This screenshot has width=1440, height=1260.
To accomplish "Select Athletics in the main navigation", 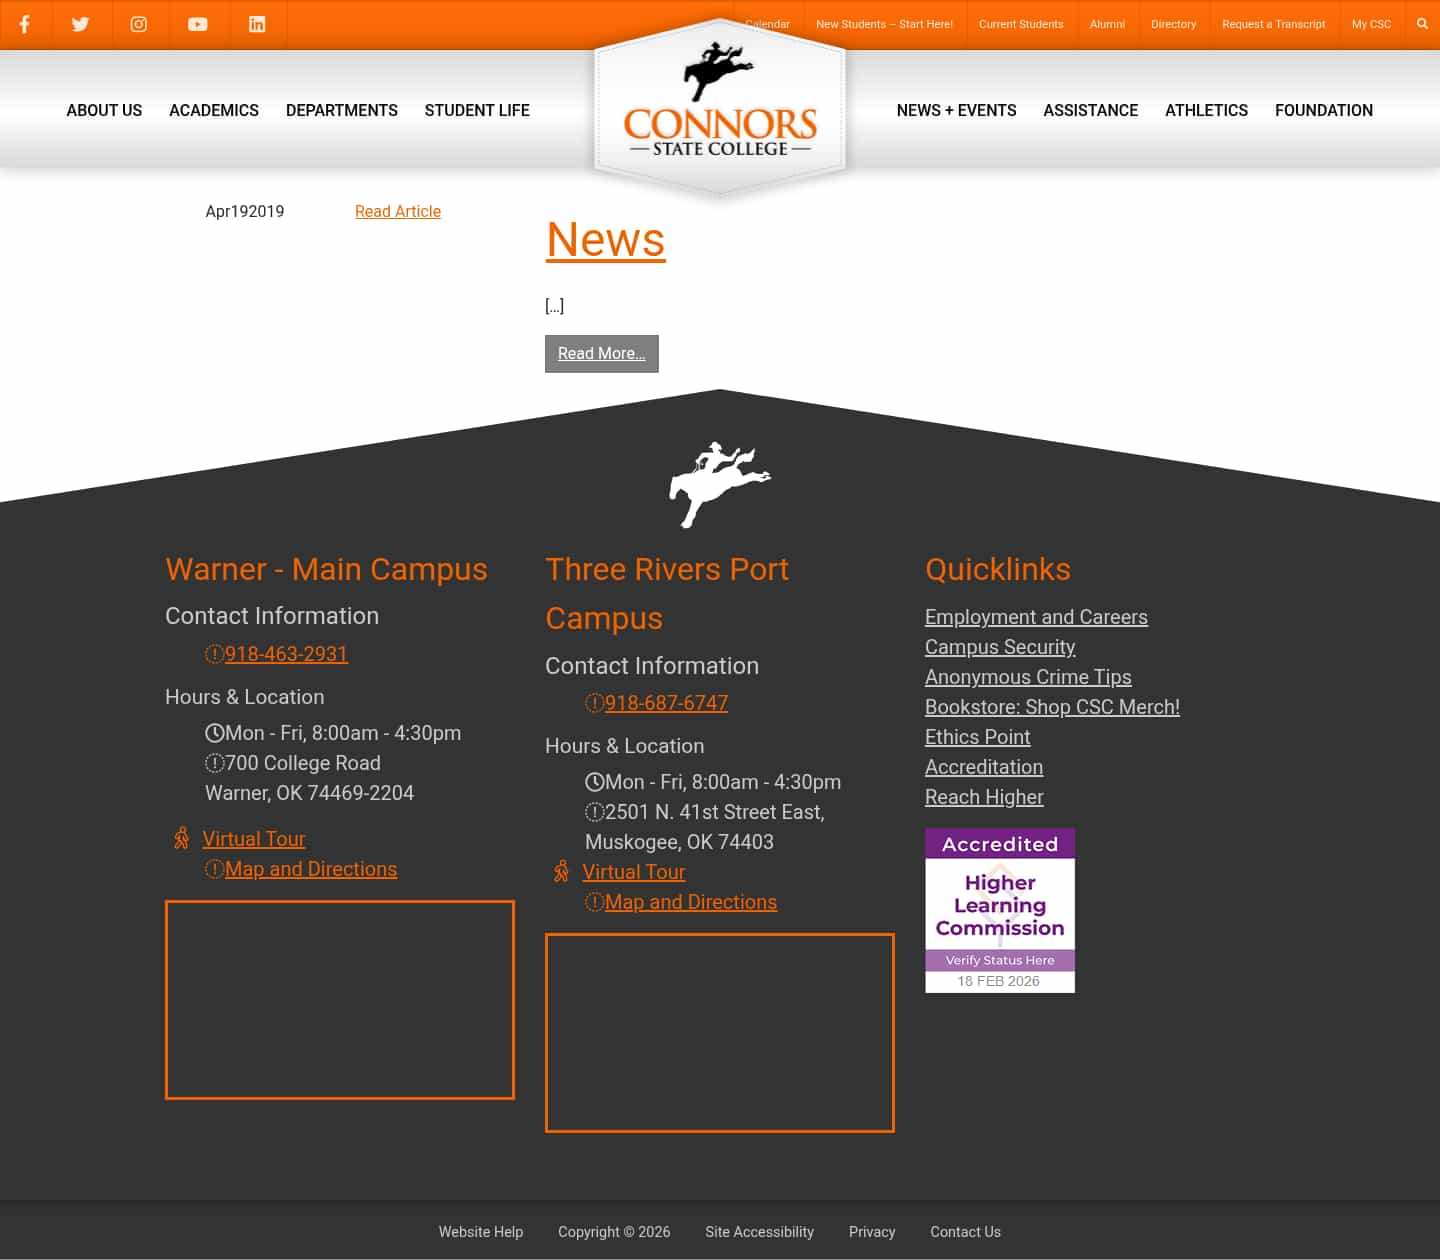I will pos(1206,111).
